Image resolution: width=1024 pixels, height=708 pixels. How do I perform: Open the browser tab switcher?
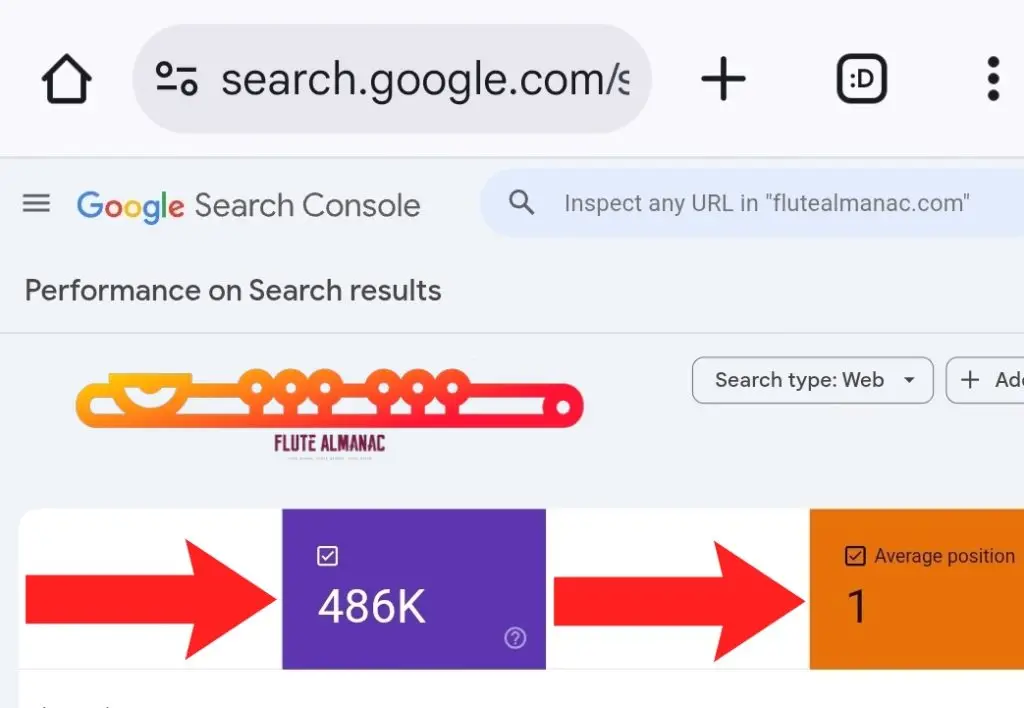(x=861, y=79)
